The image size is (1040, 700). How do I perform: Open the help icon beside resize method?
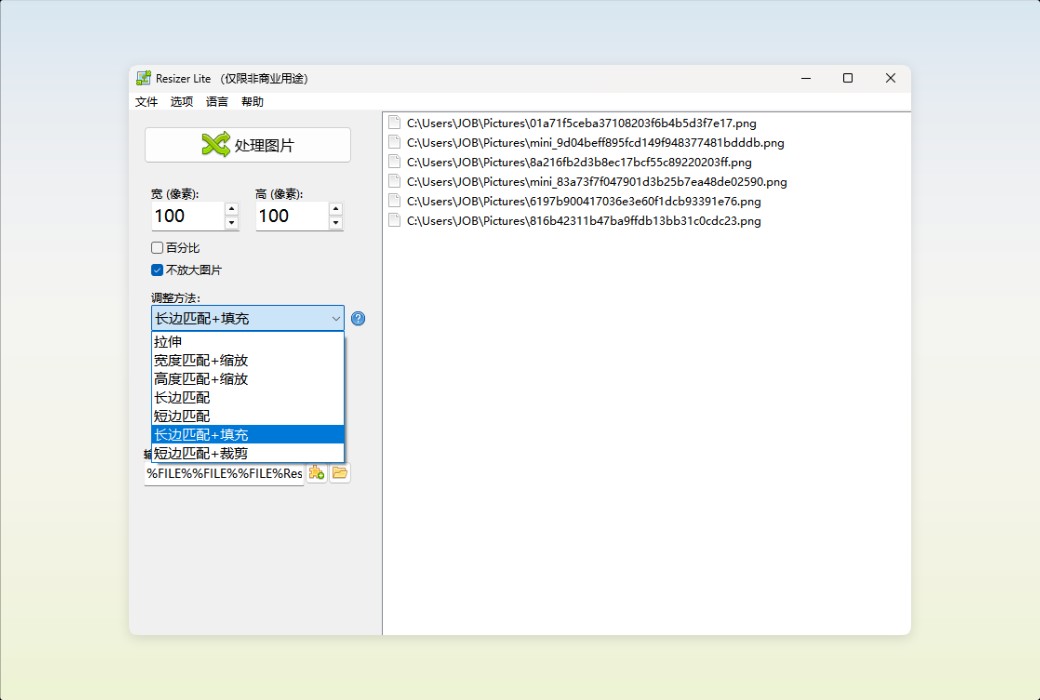(358, 318)
